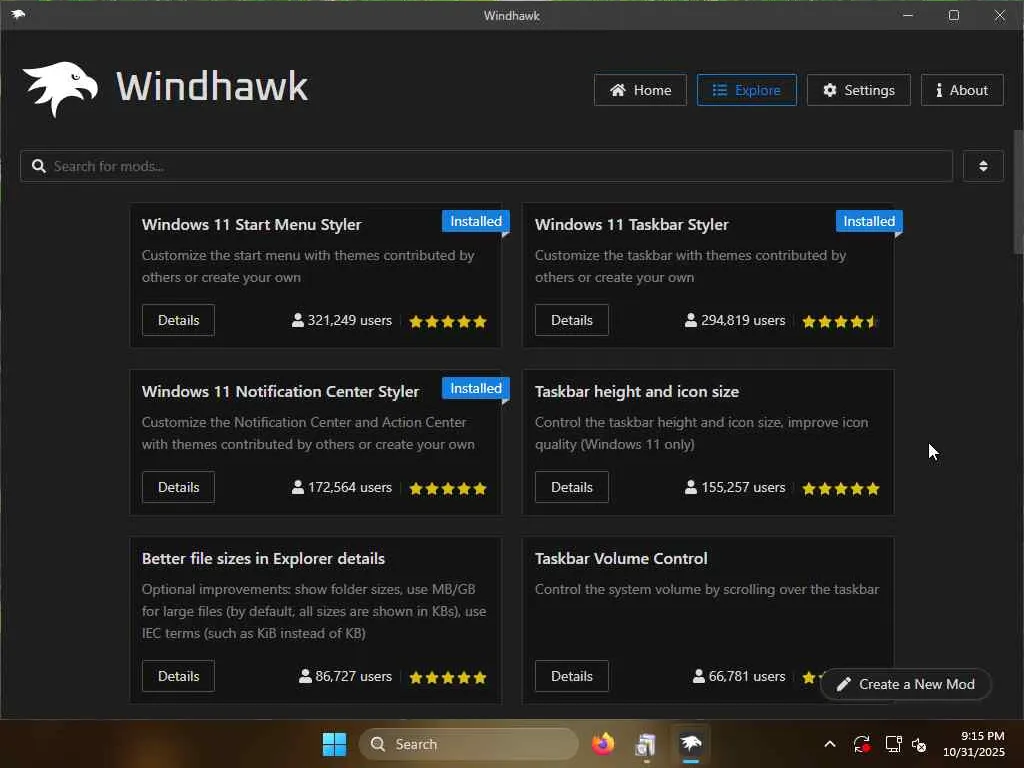Click Installed badge on Taskbar Styler
The image size is (1024, 768).
coord(869,221)
